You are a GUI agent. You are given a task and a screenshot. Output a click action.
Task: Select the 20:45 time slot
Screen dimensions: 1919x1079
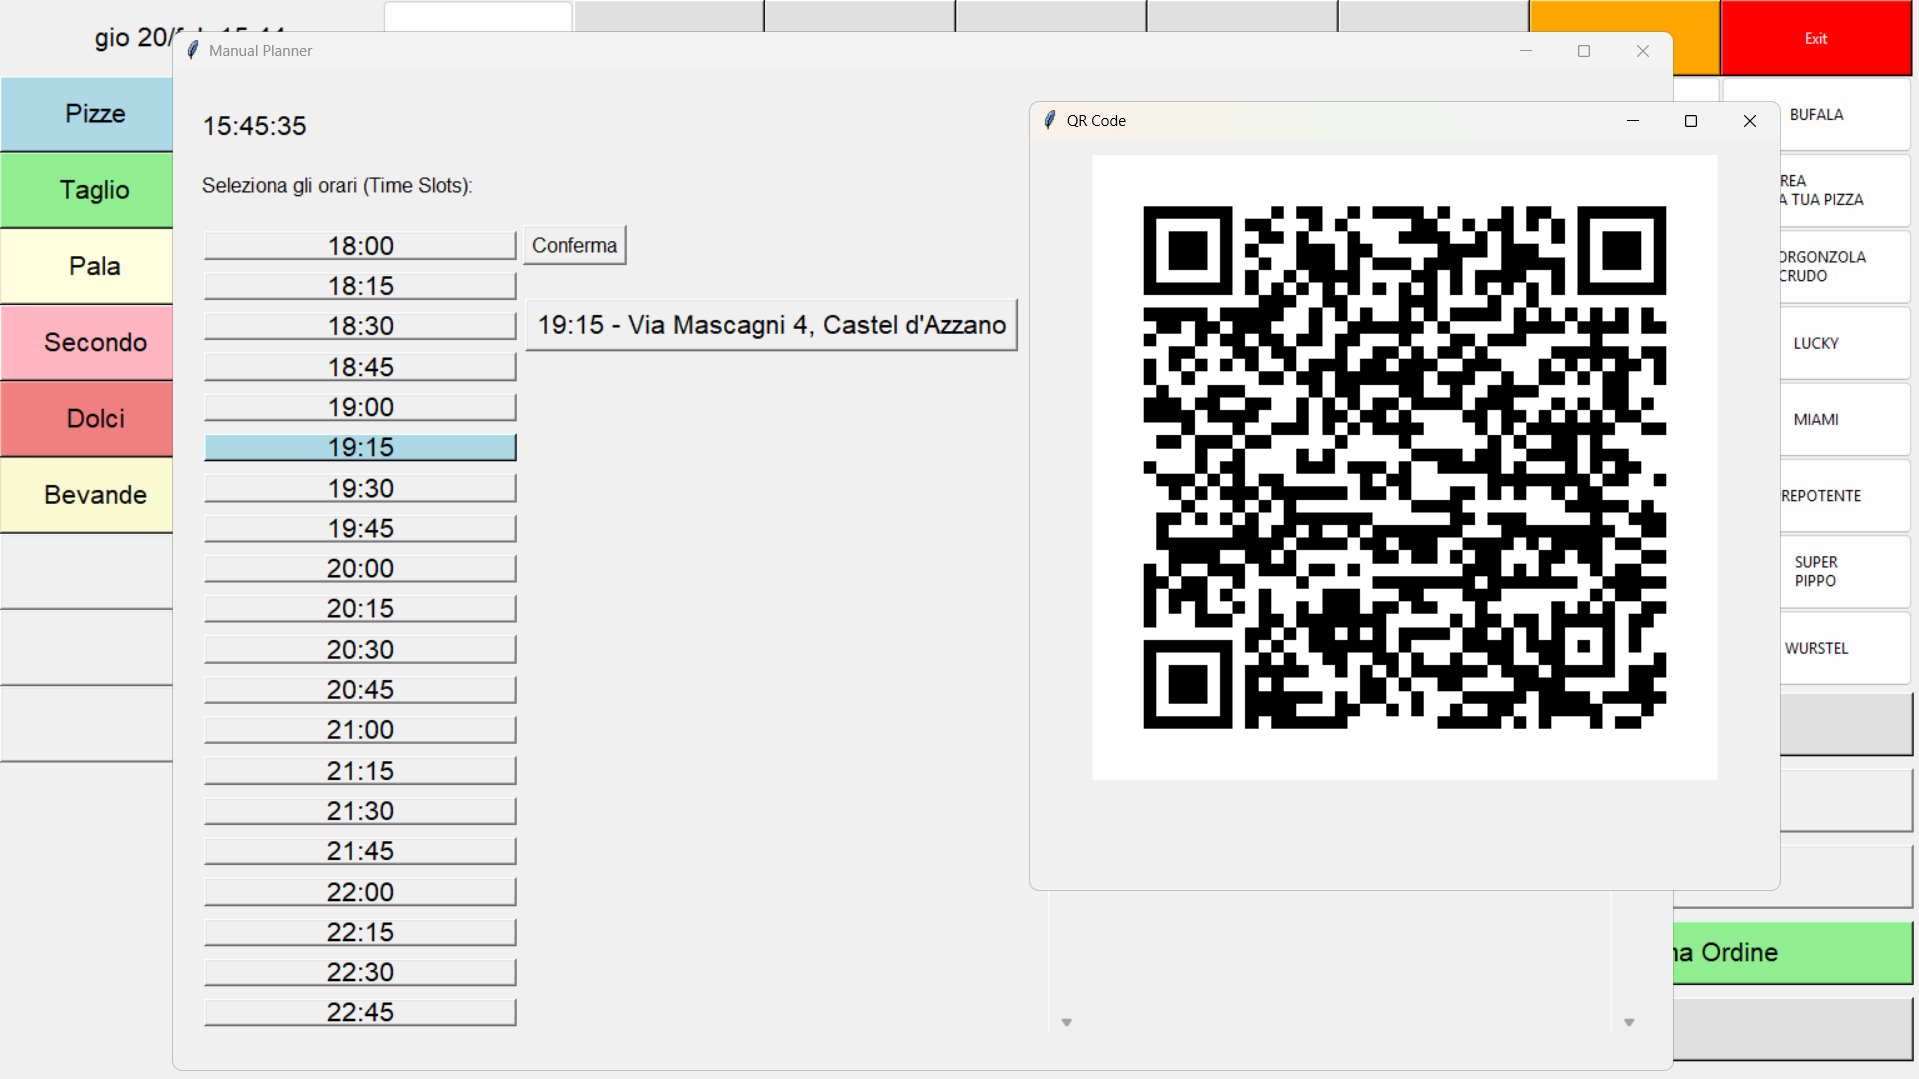click(x=360, y=689)
